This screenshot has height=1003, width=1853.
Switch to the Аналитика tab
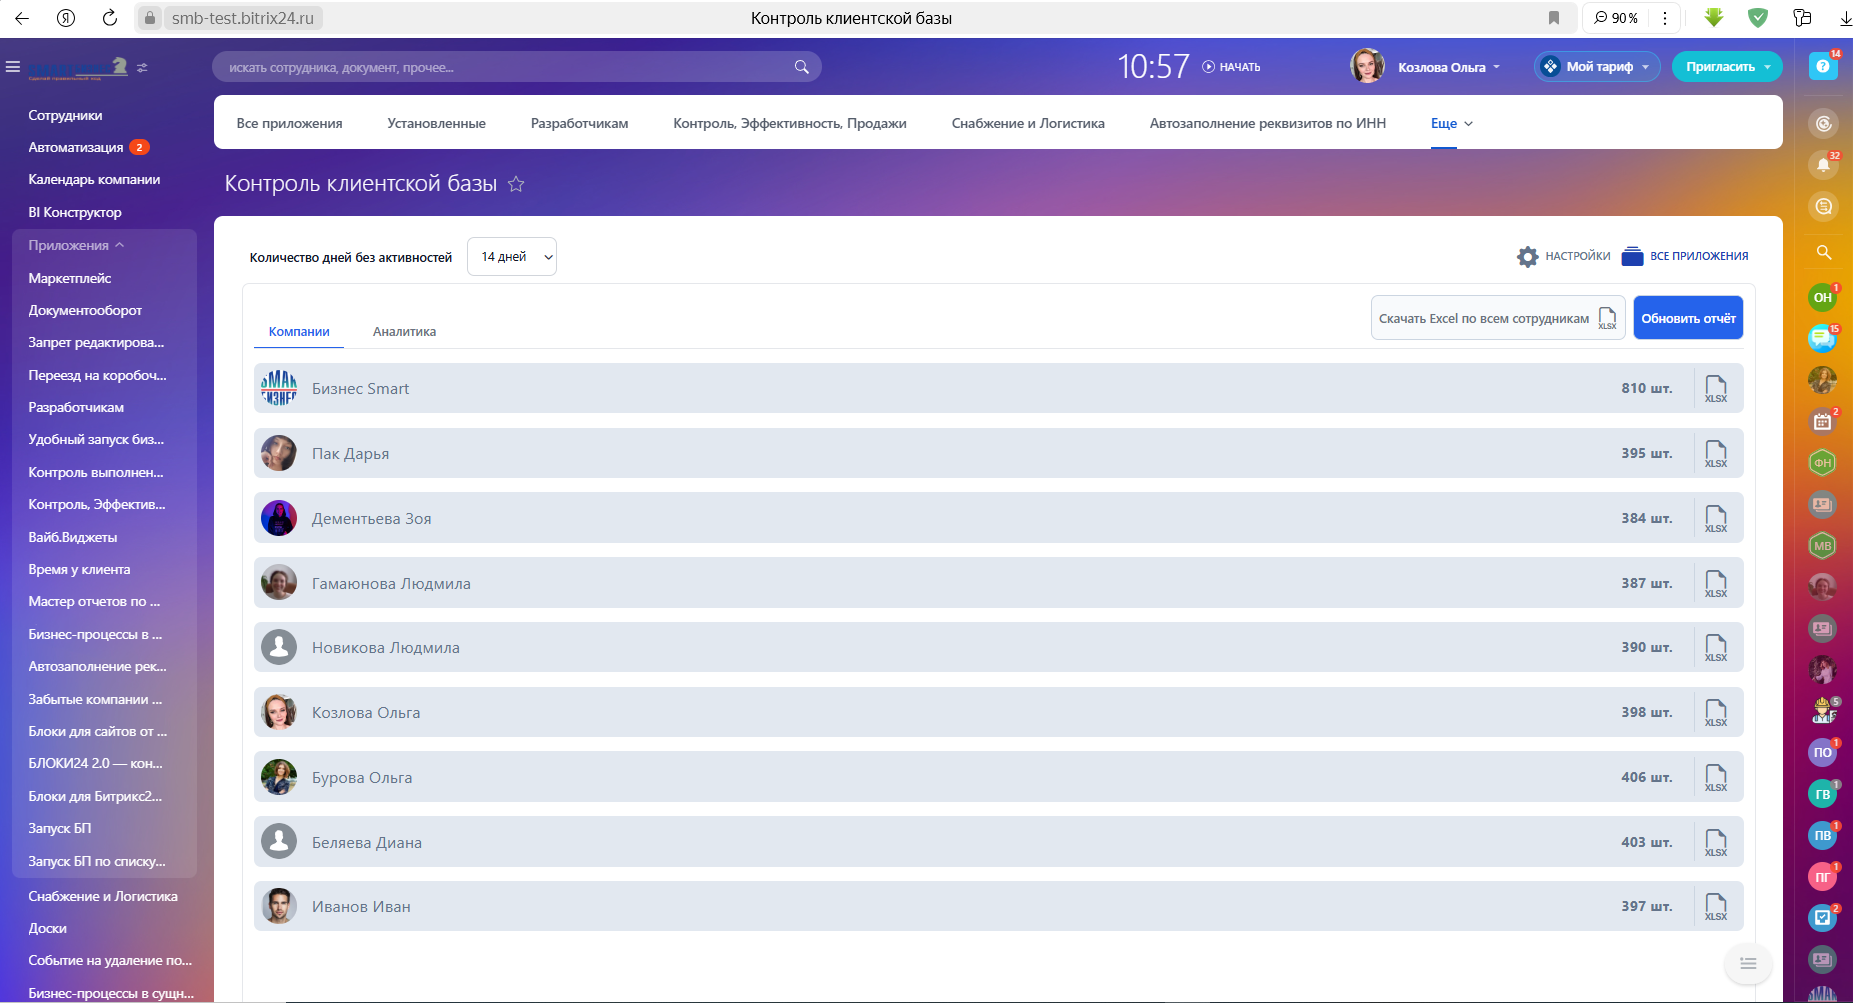click(404, 332)
